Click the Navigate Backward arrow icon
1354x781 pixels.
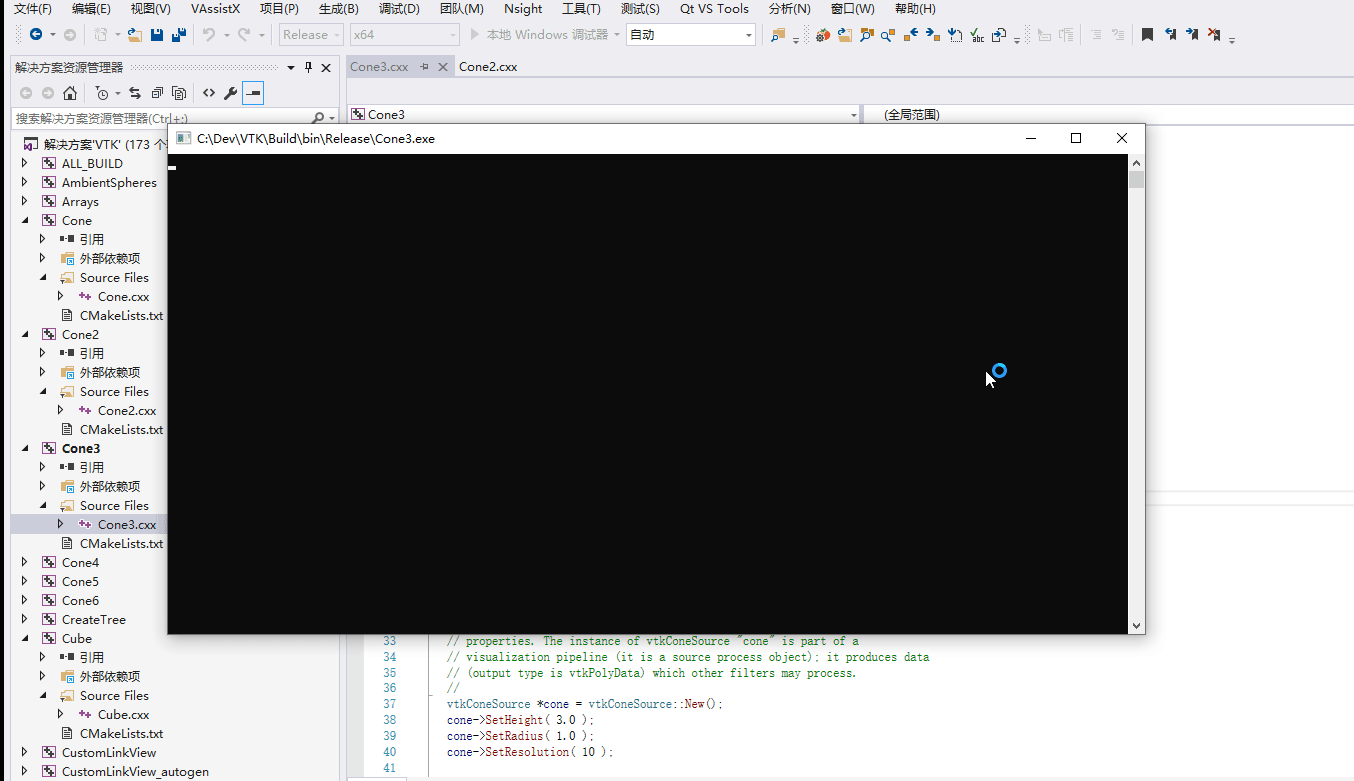(36, 34)
